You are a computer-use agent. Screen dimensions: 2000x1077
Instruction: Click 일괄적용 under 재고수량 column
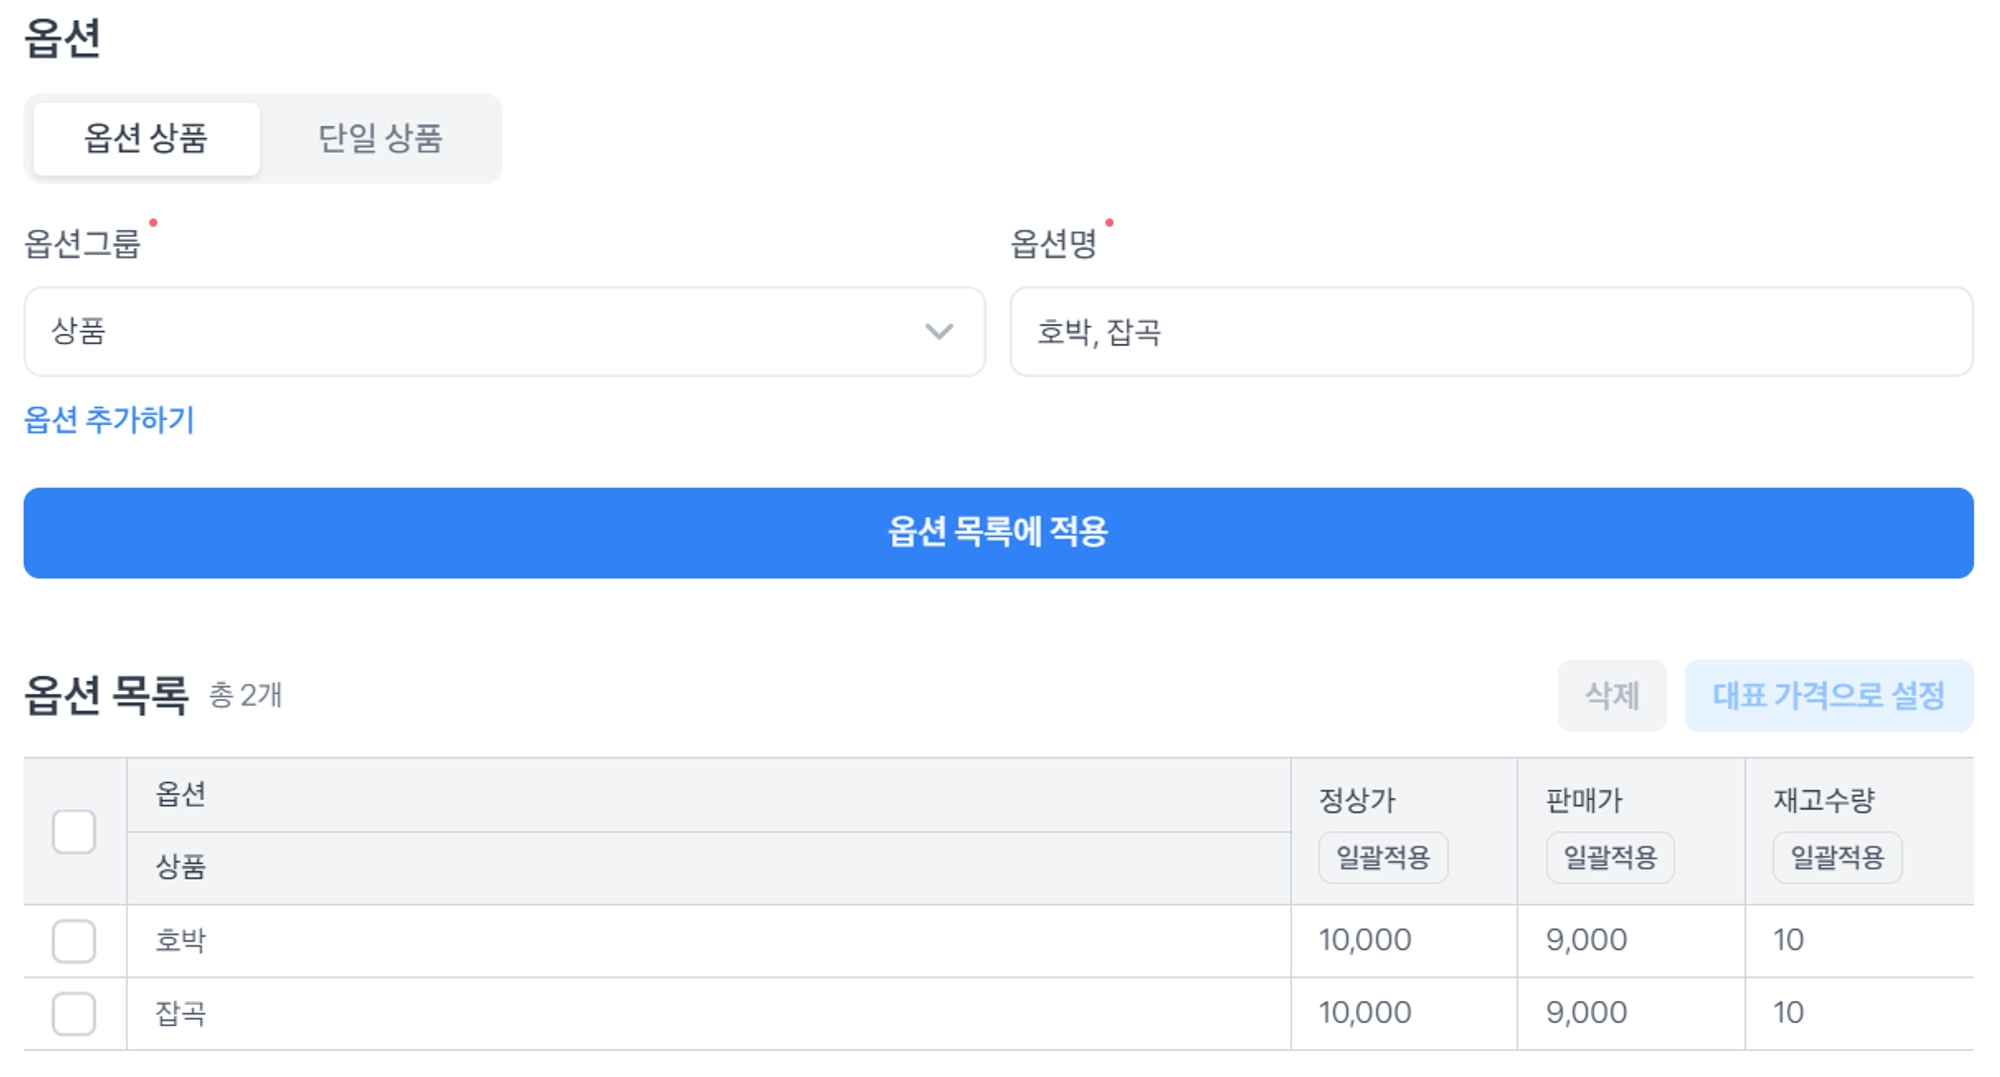(1837, 857)
